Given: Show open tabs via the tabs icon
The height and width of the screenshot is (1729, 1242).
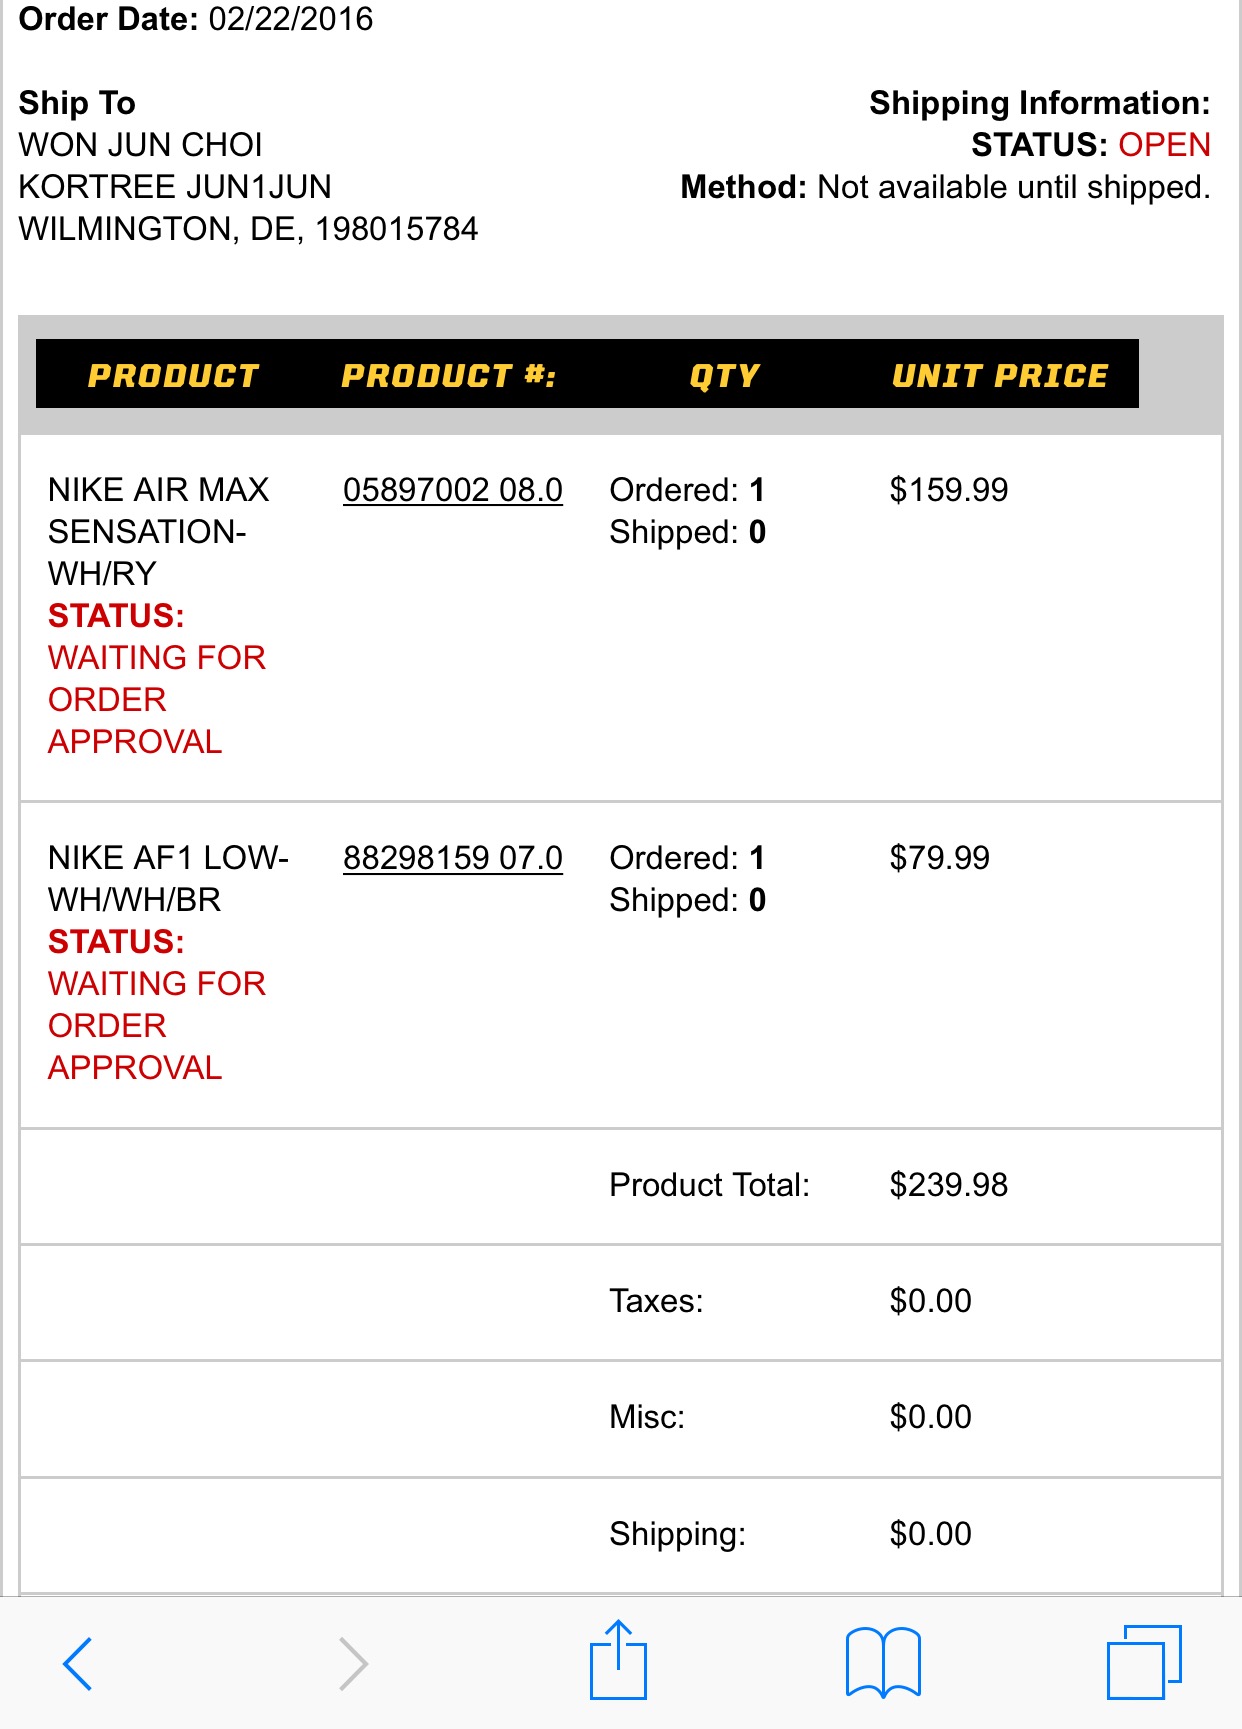Looking at the screenshot, I should pyautogui.click(x=1143, y=1662).
